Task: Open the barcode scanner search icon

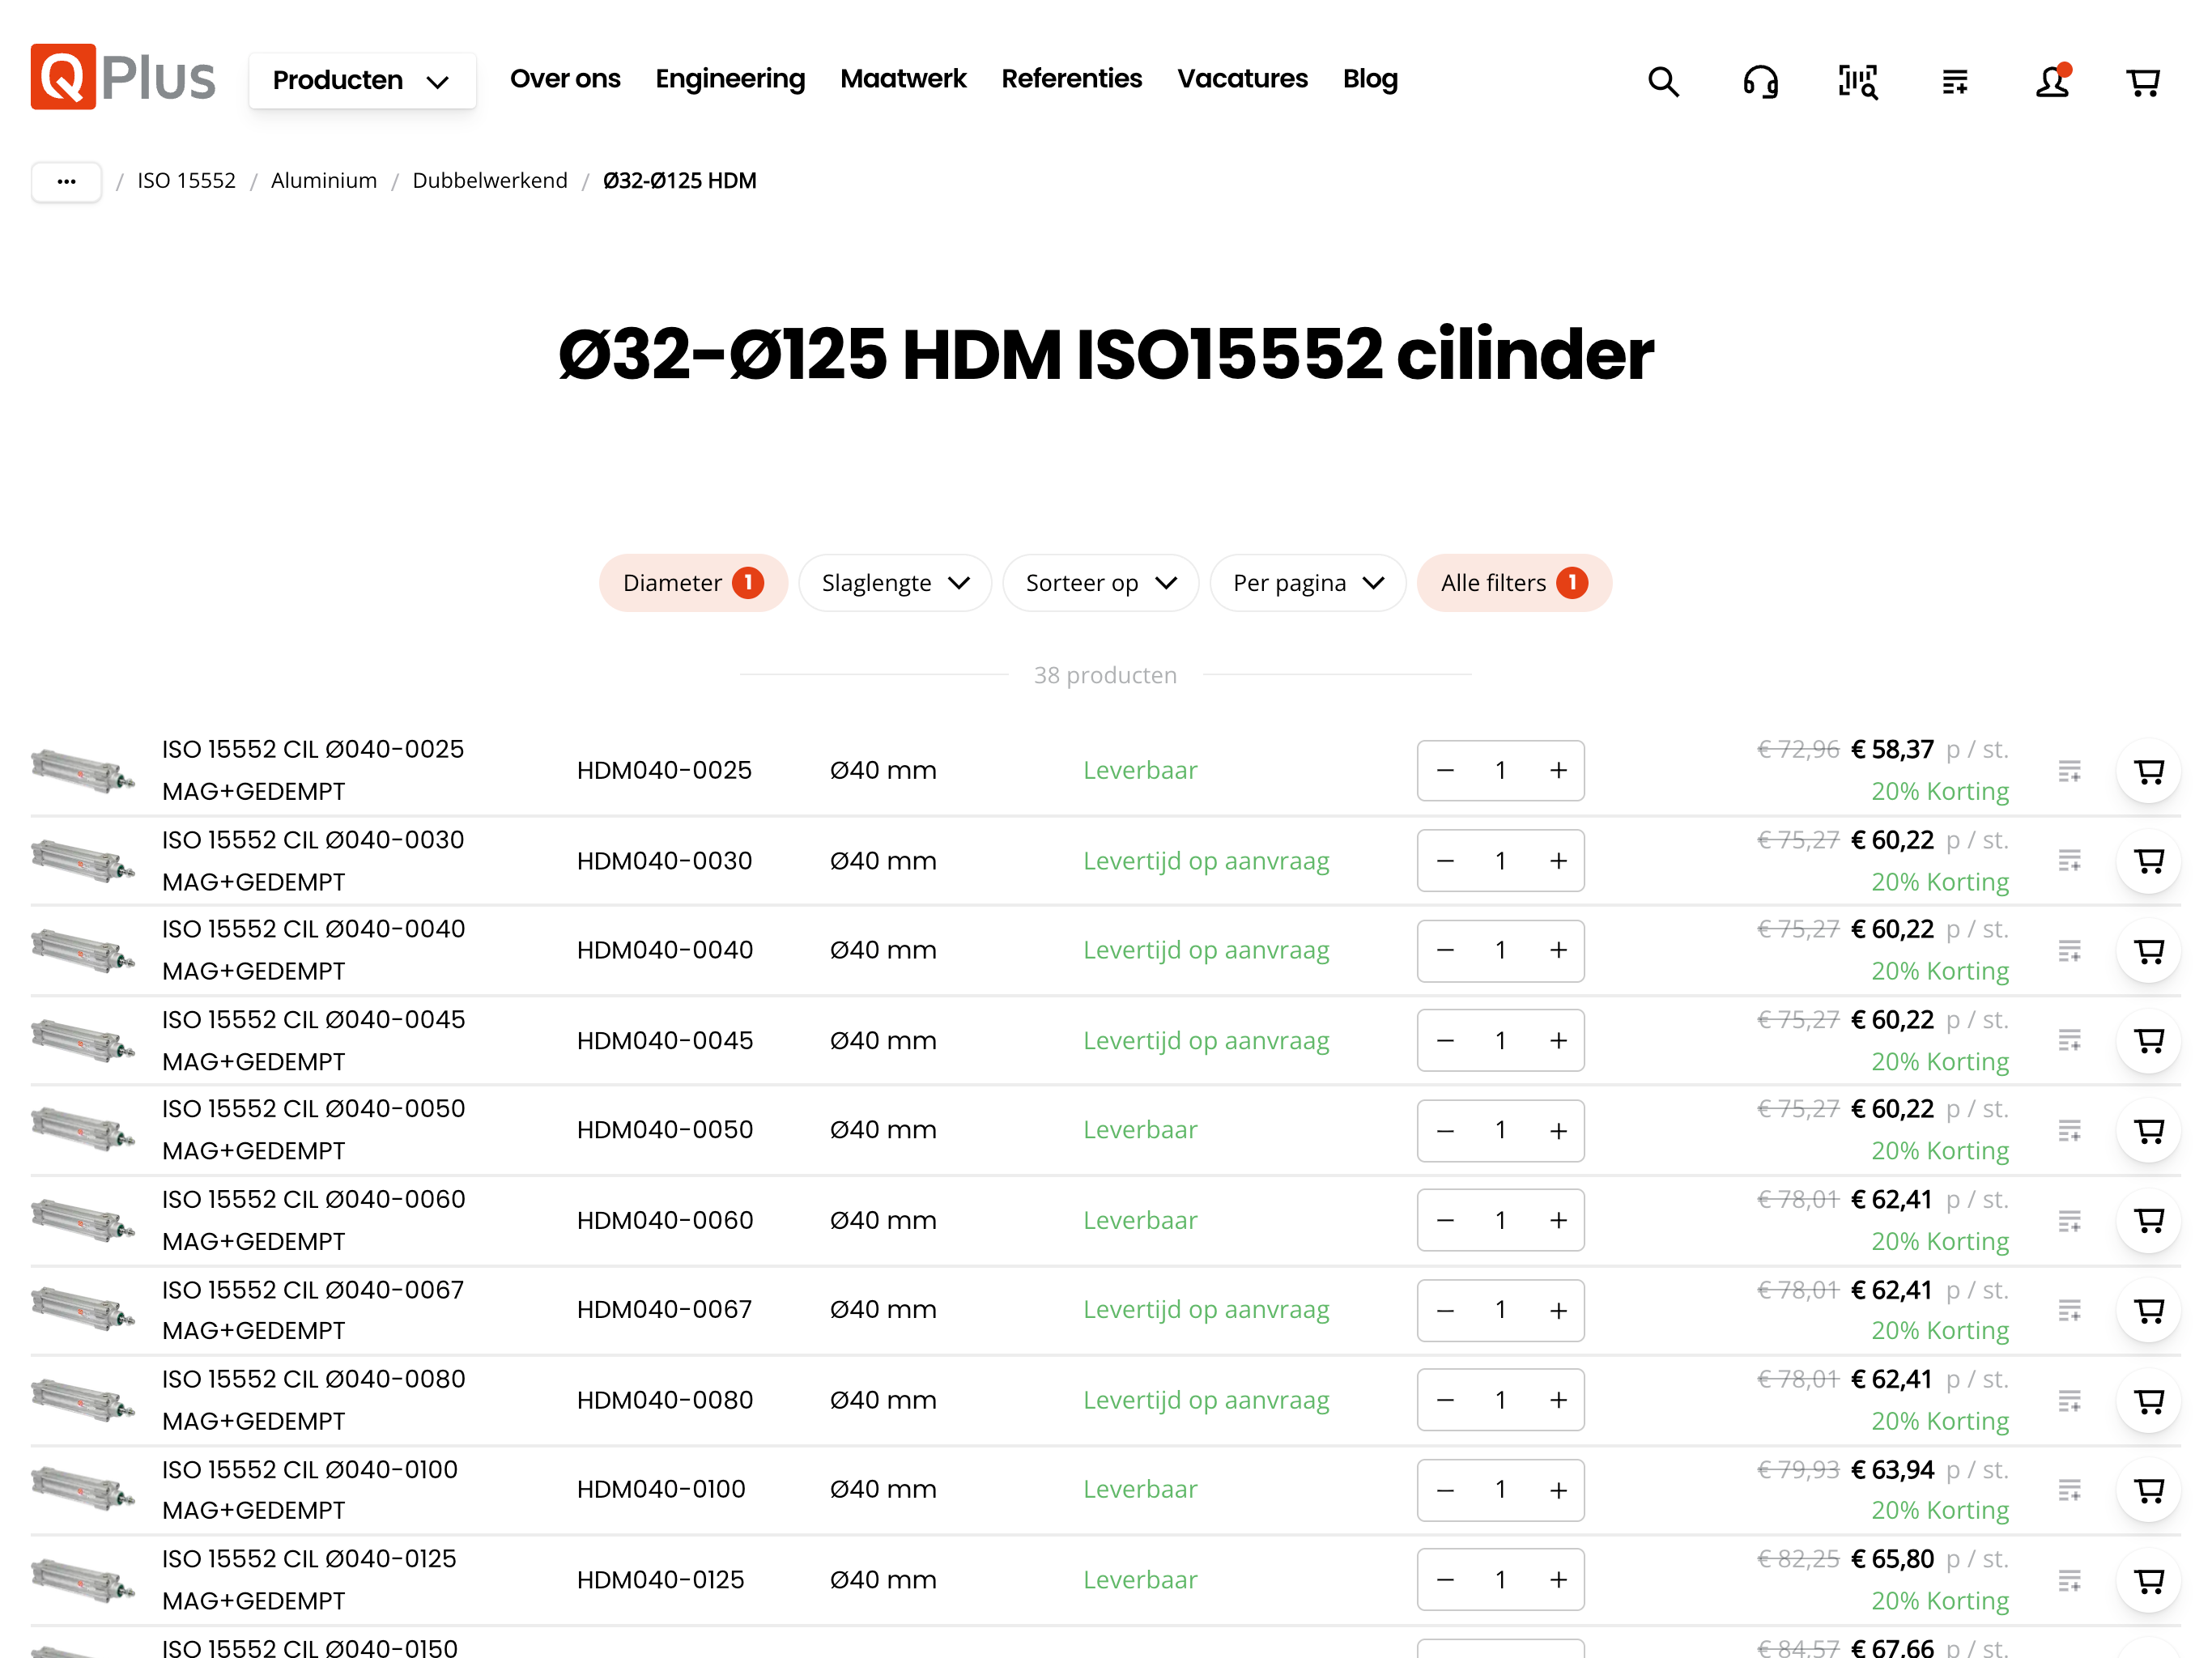Action: [x=1857, y=81]
